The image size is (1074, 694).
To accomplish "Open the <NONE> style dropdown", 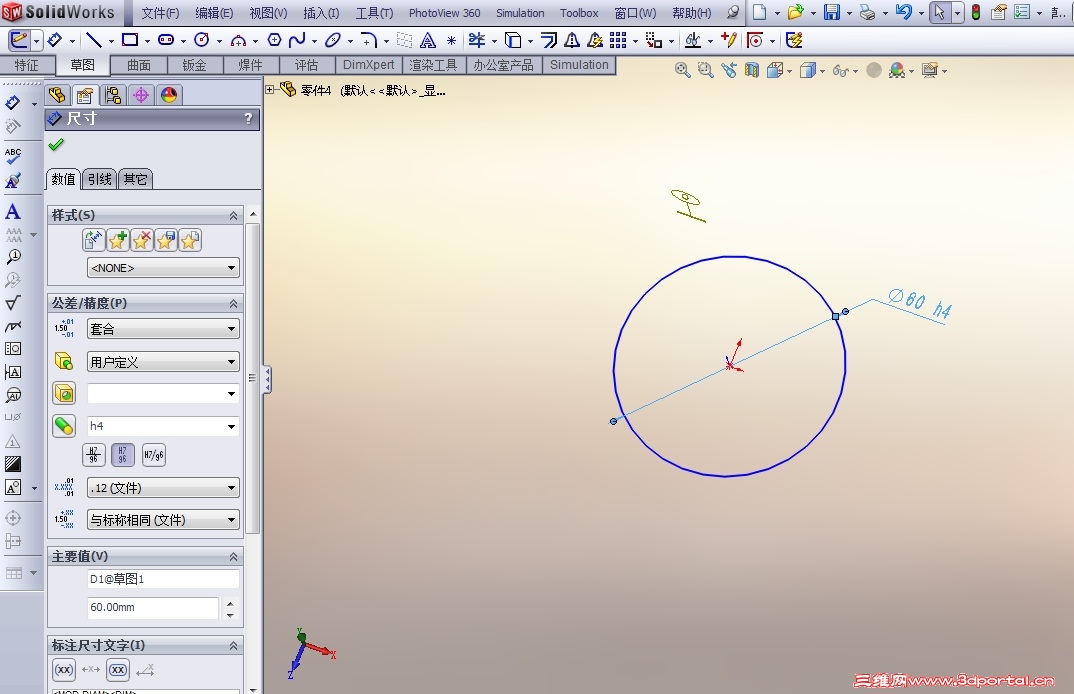I will (x=163, y=268).
